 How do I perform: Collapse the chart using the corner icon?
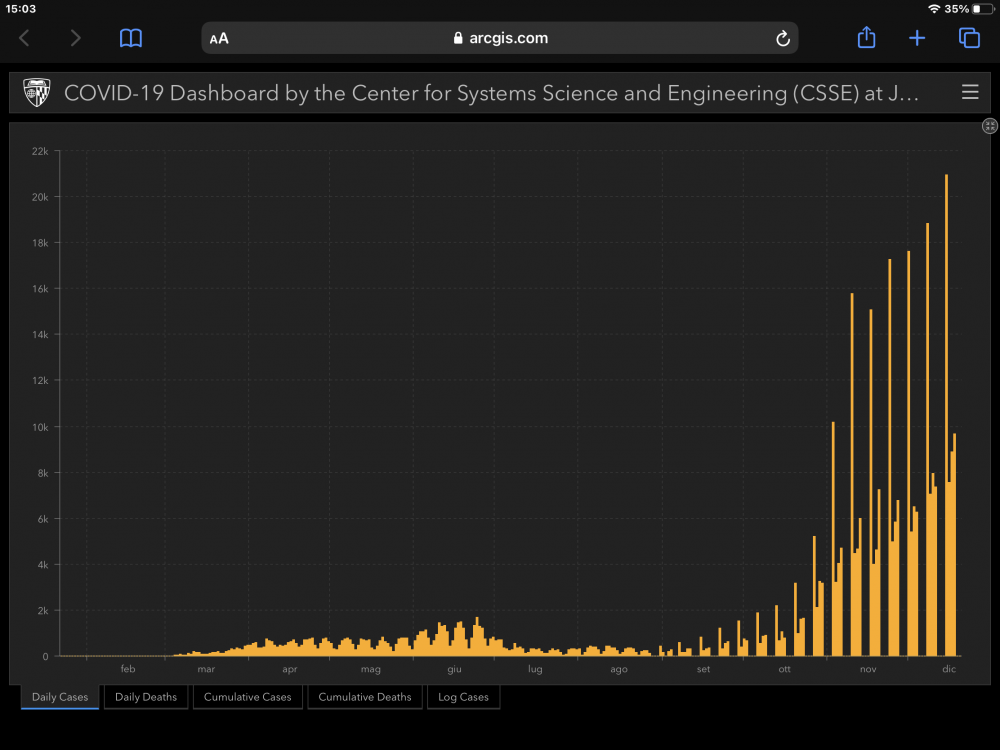pyautogui.click(x=989, y=125)
